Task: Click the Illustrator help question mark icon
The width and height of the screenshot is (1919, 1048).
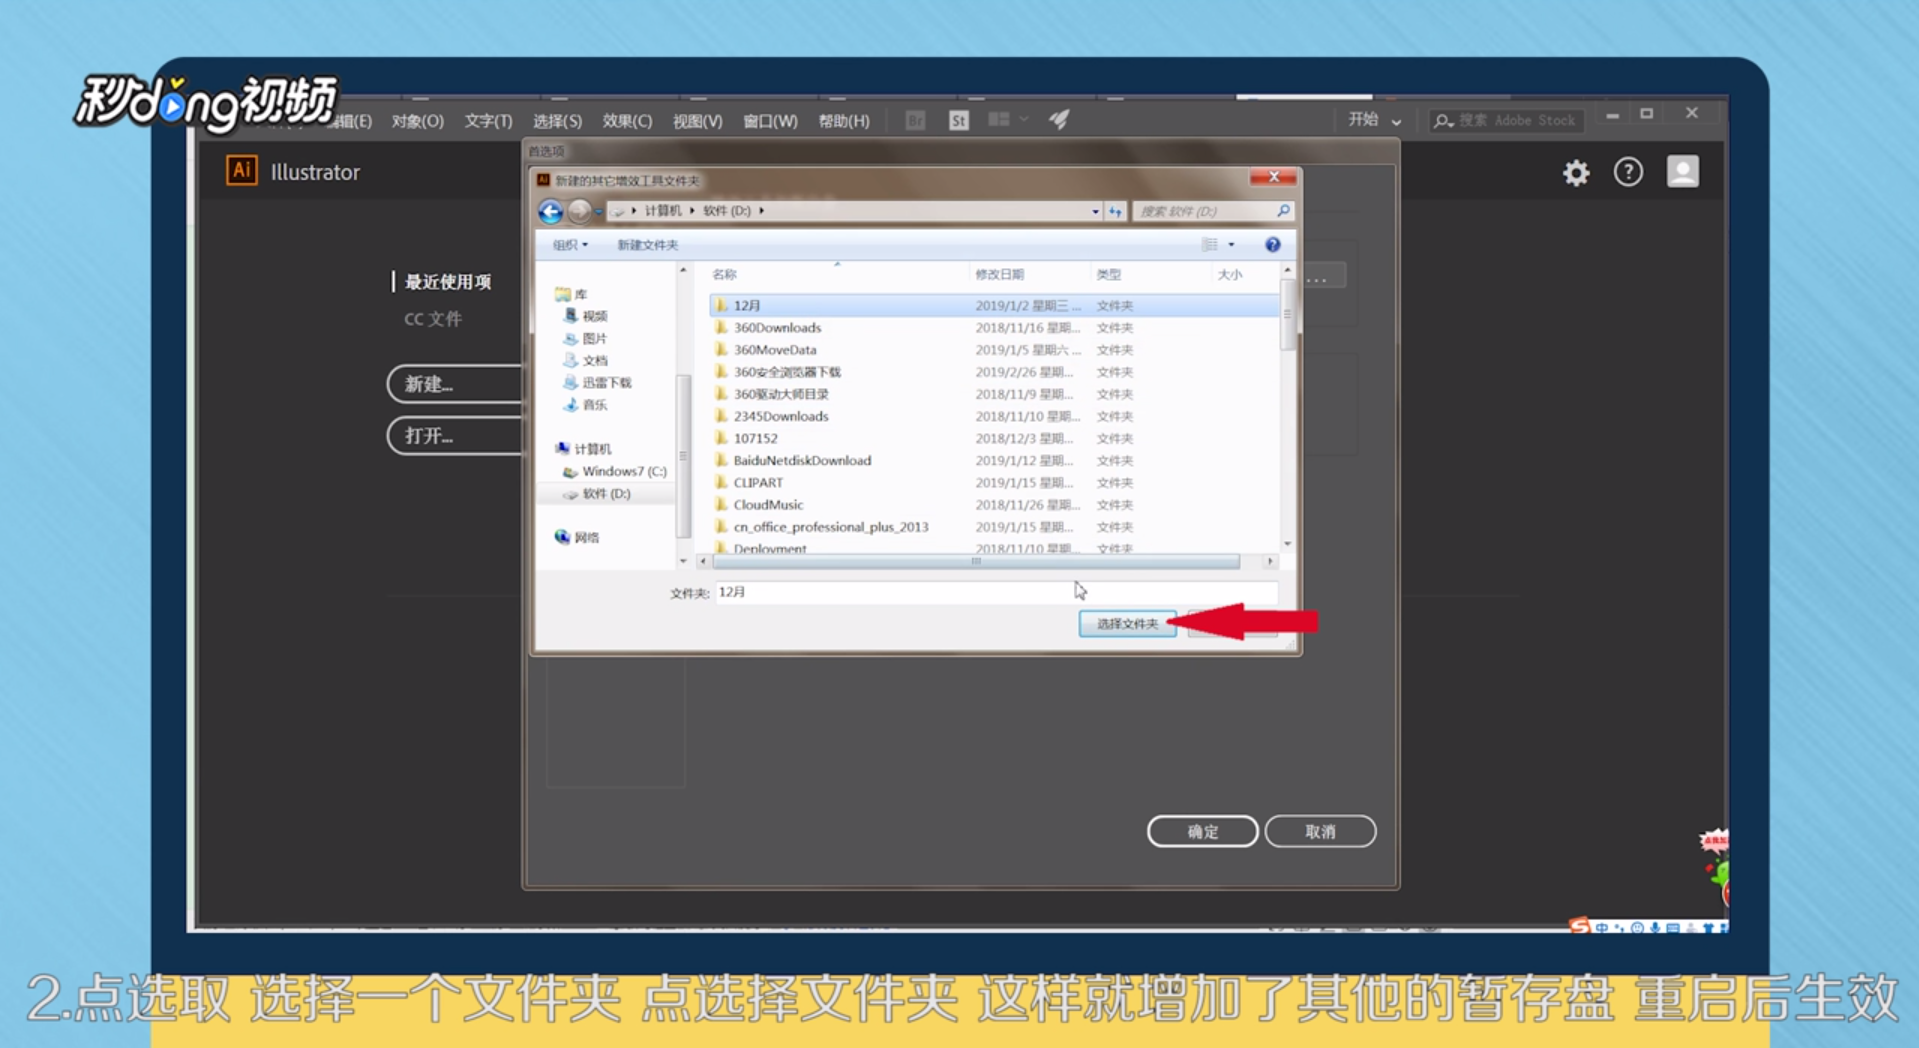Action: 1628,173
